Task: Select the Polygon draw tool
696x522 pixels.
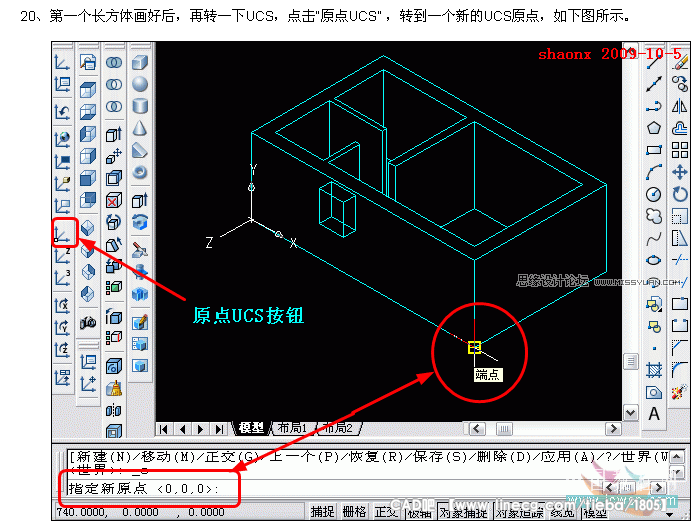Action: click(x=654, y=128)
